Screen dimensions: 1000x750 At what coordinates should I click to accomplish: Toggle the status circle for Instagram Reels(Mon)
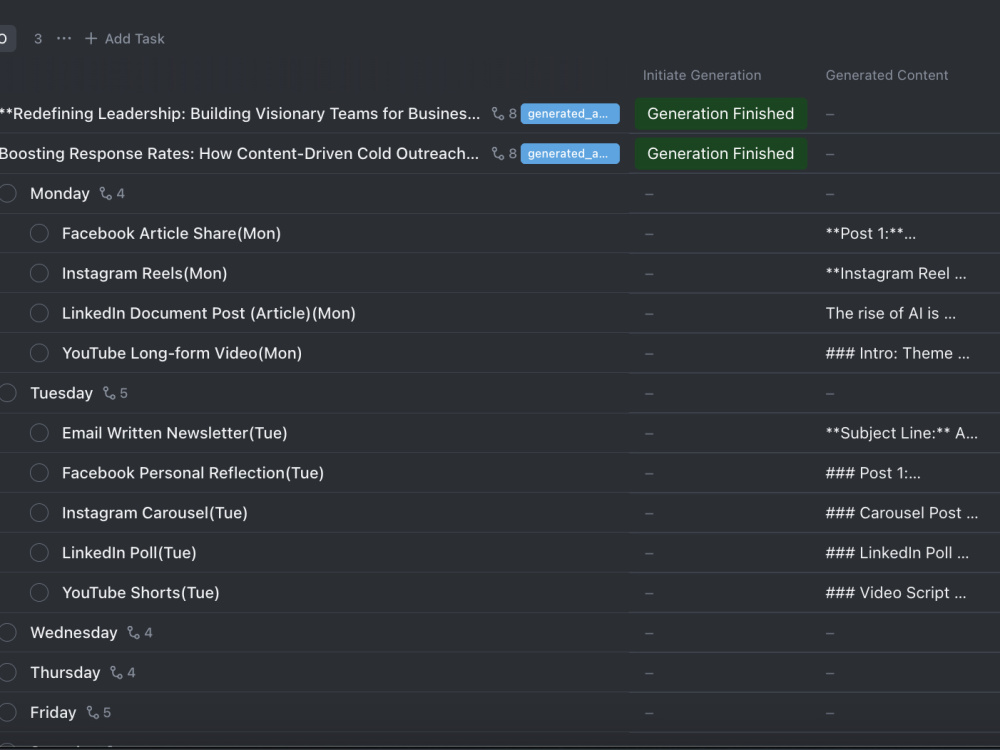[40, 273]
